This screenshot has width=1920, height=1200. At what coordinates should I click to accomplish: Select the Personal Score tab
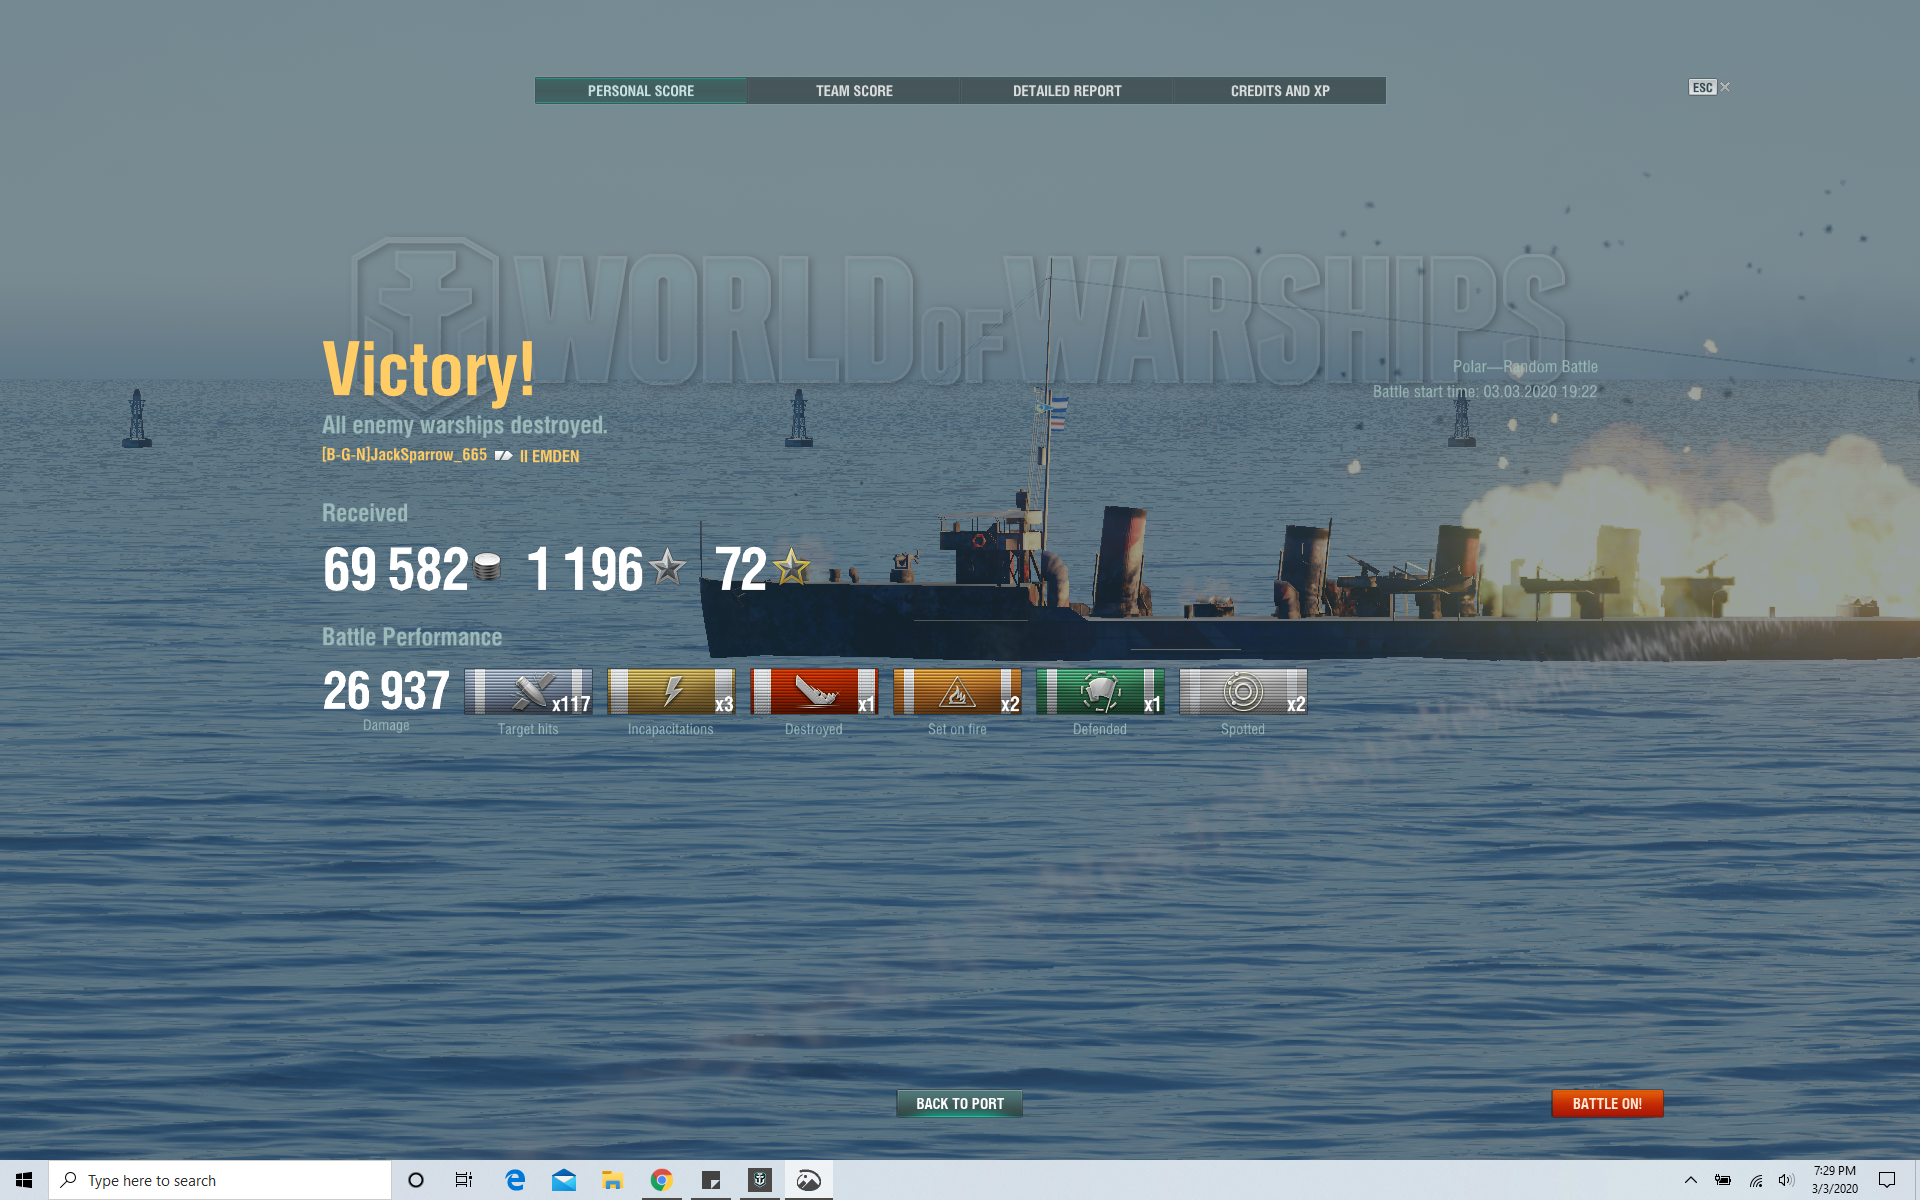[640, 91]
